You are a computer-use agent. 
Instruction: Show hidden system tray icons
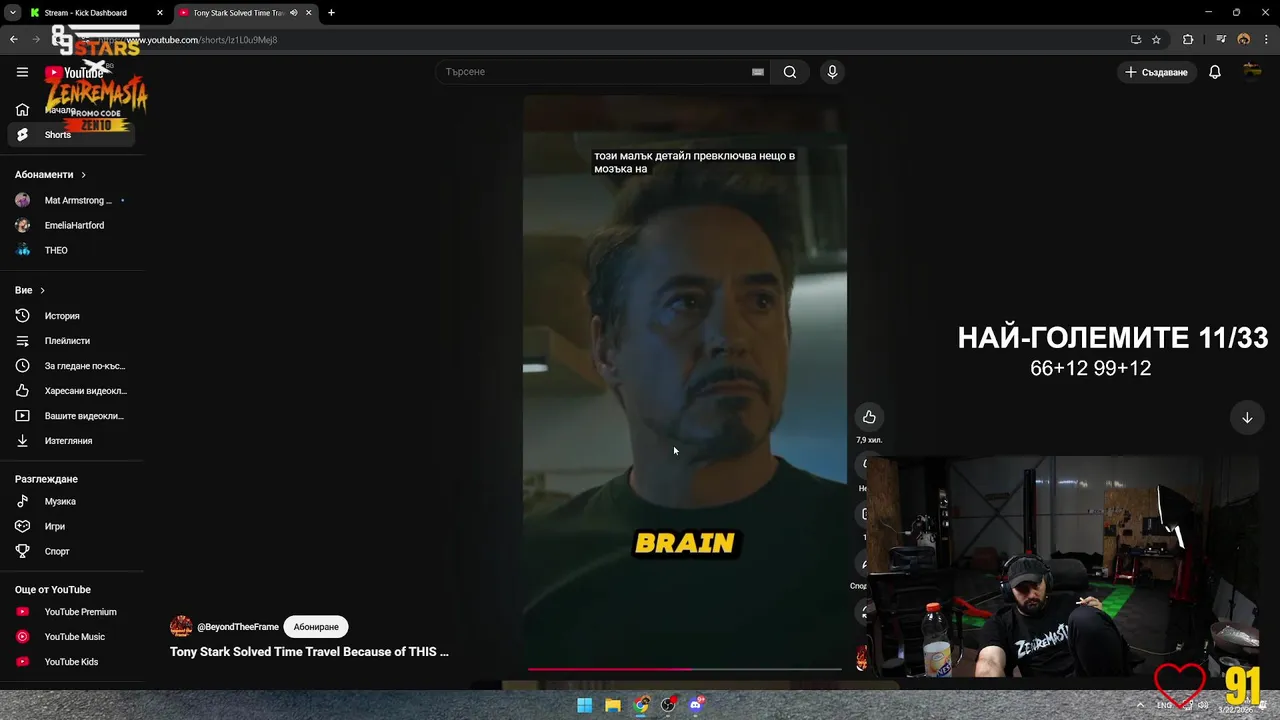[1139, 705]
